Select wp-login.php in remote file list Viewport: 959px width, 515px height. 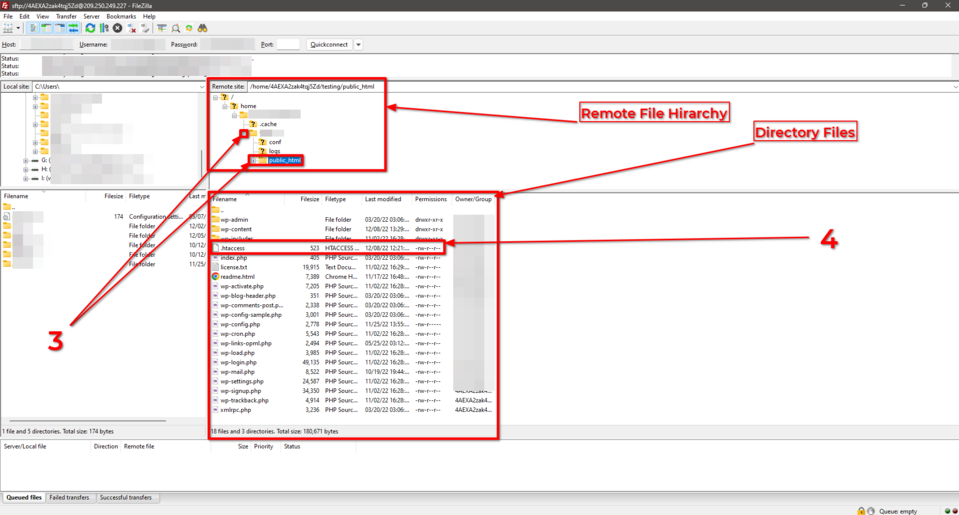239,363
